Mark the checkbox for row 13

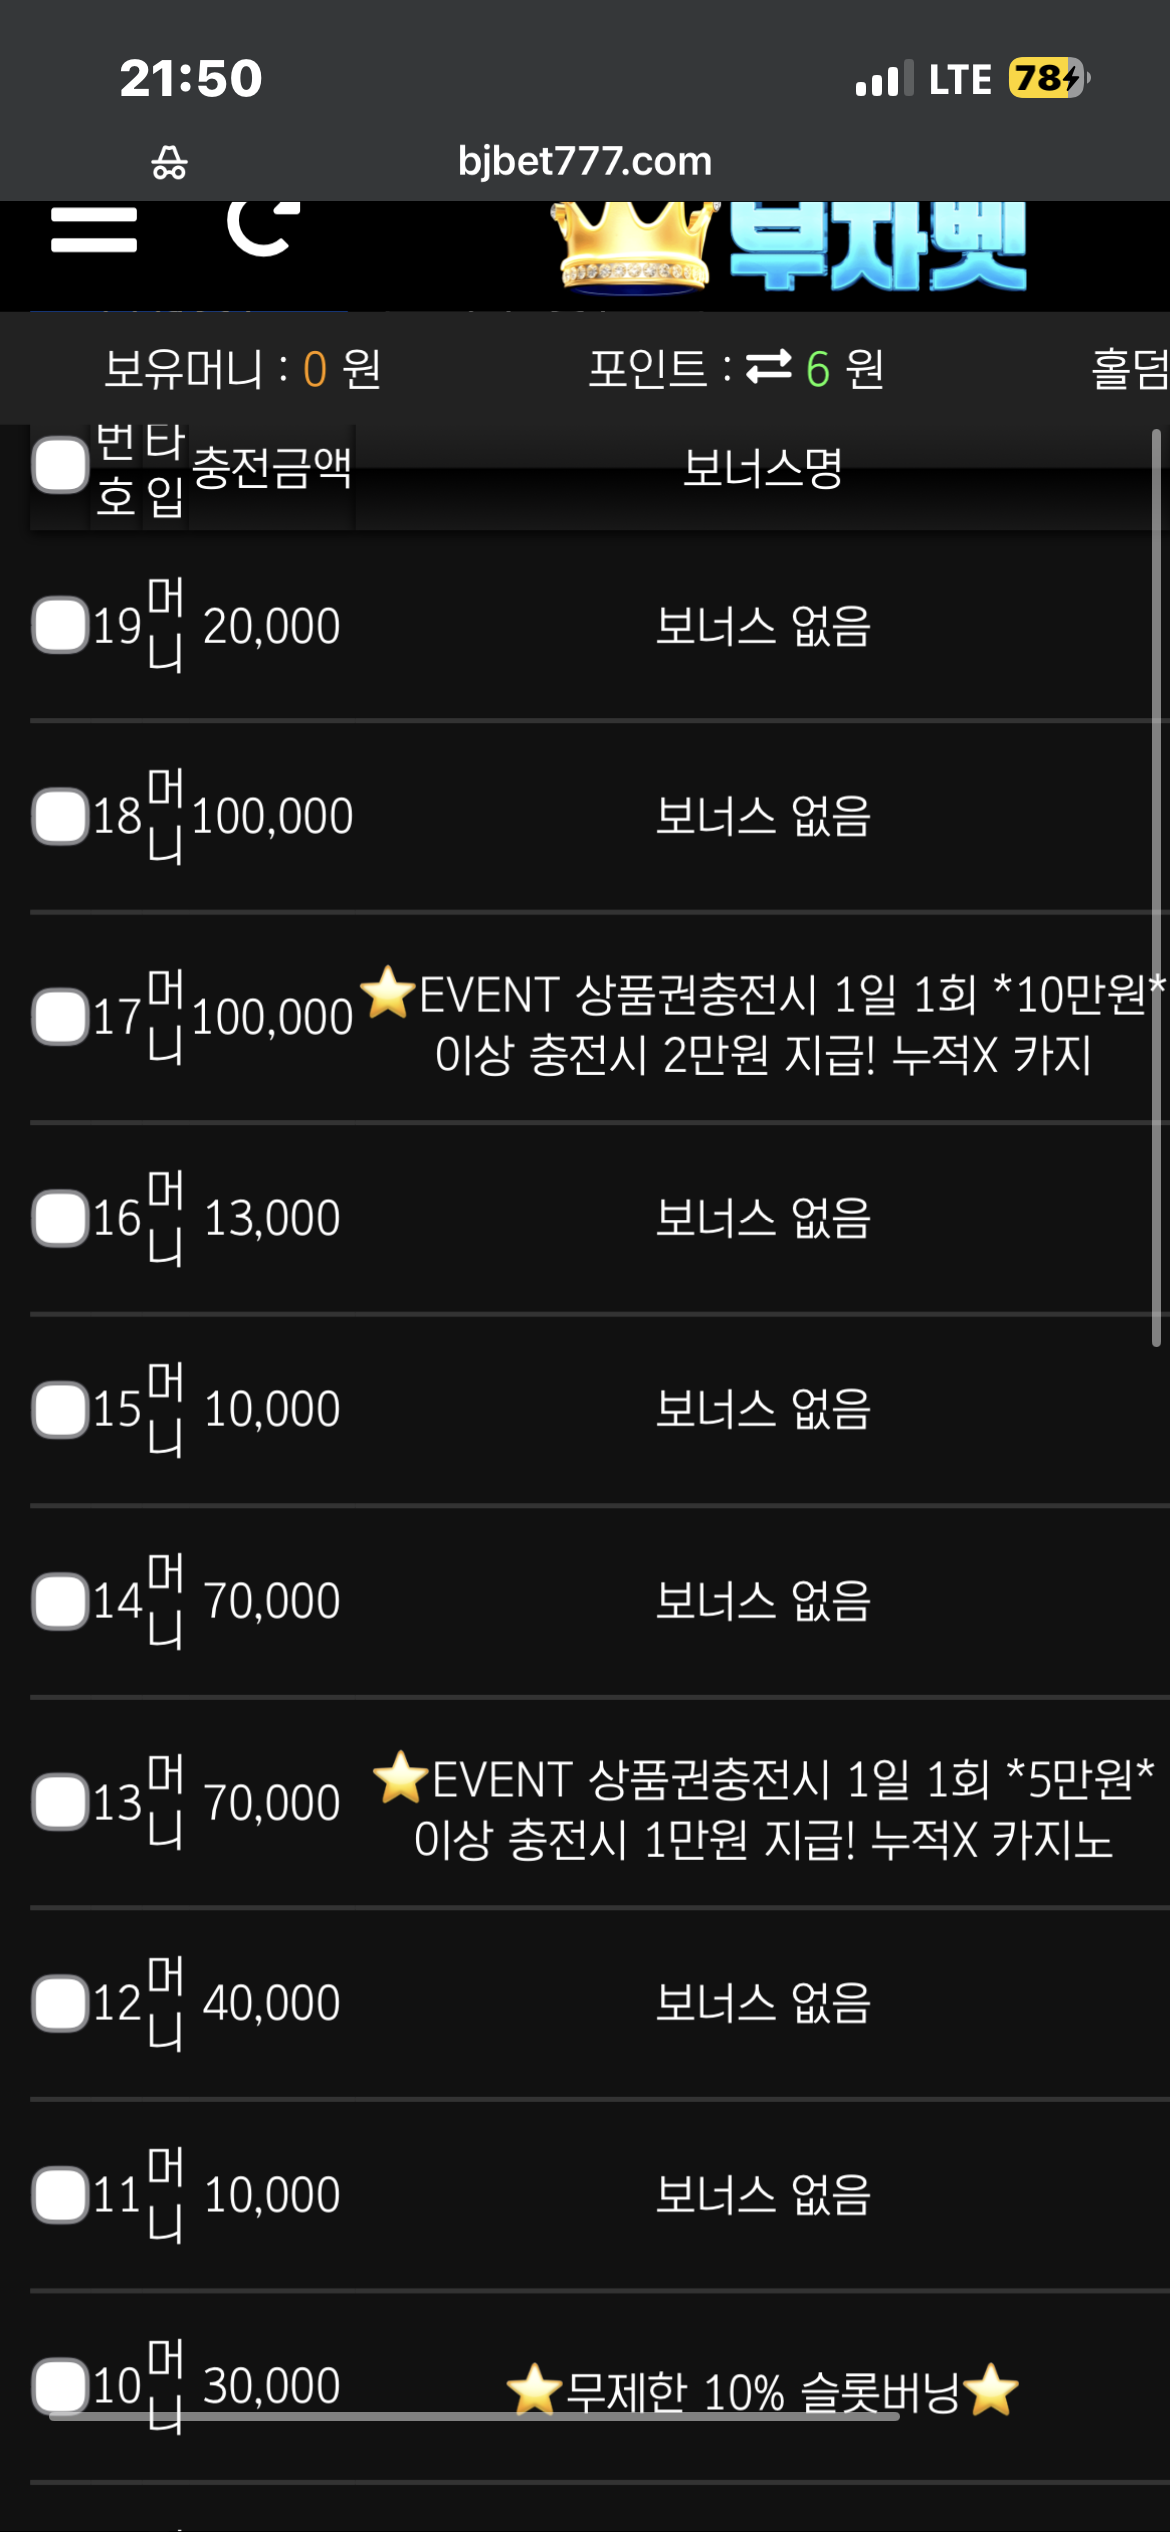point(60,1802)
